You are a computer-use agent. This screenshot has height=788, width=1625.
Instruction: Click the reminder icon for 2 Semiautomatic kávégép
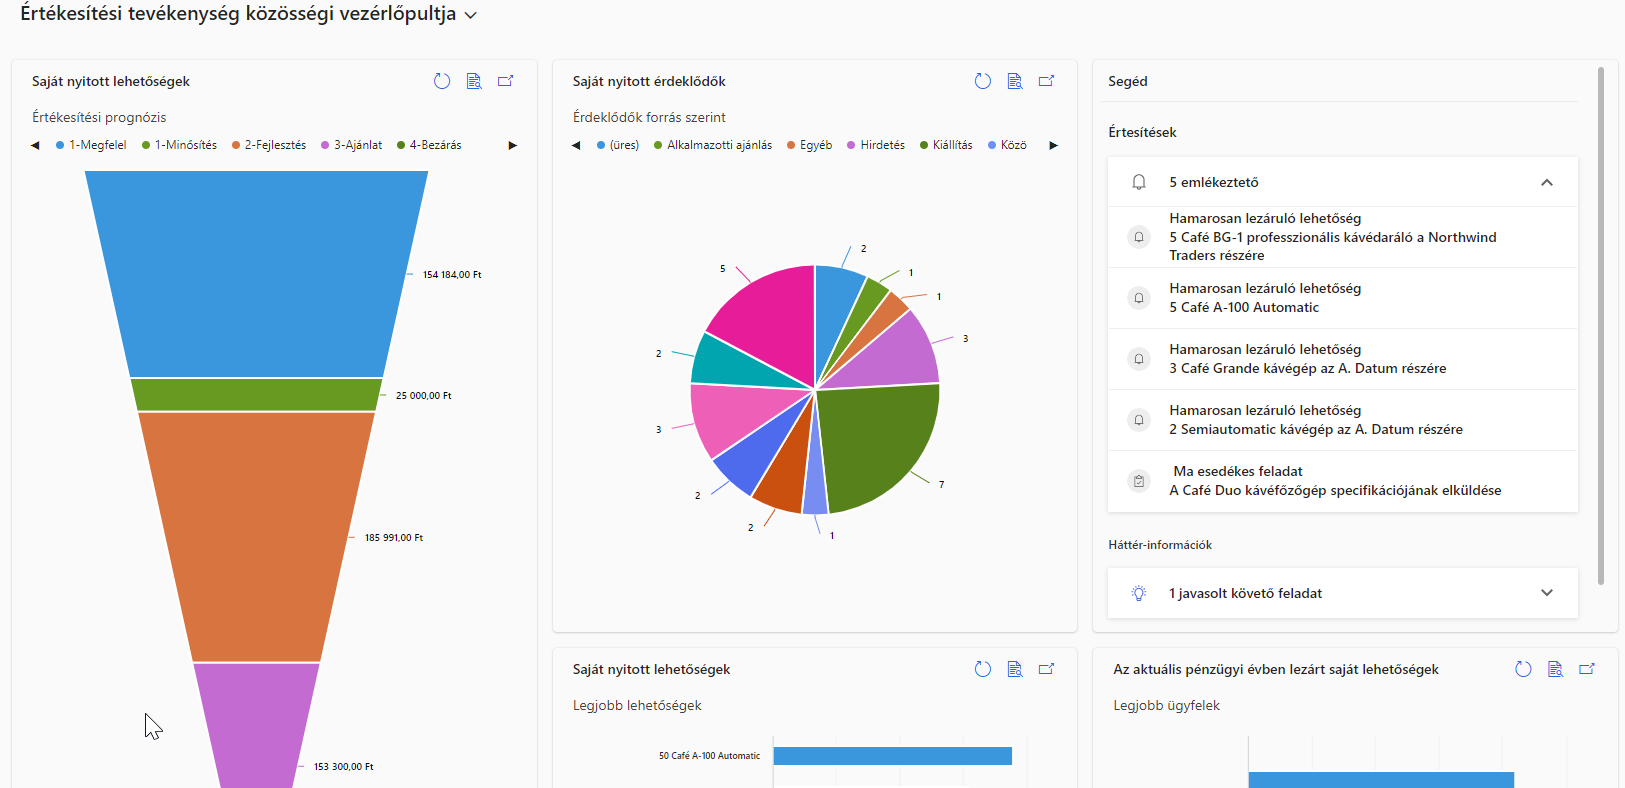1139,420
